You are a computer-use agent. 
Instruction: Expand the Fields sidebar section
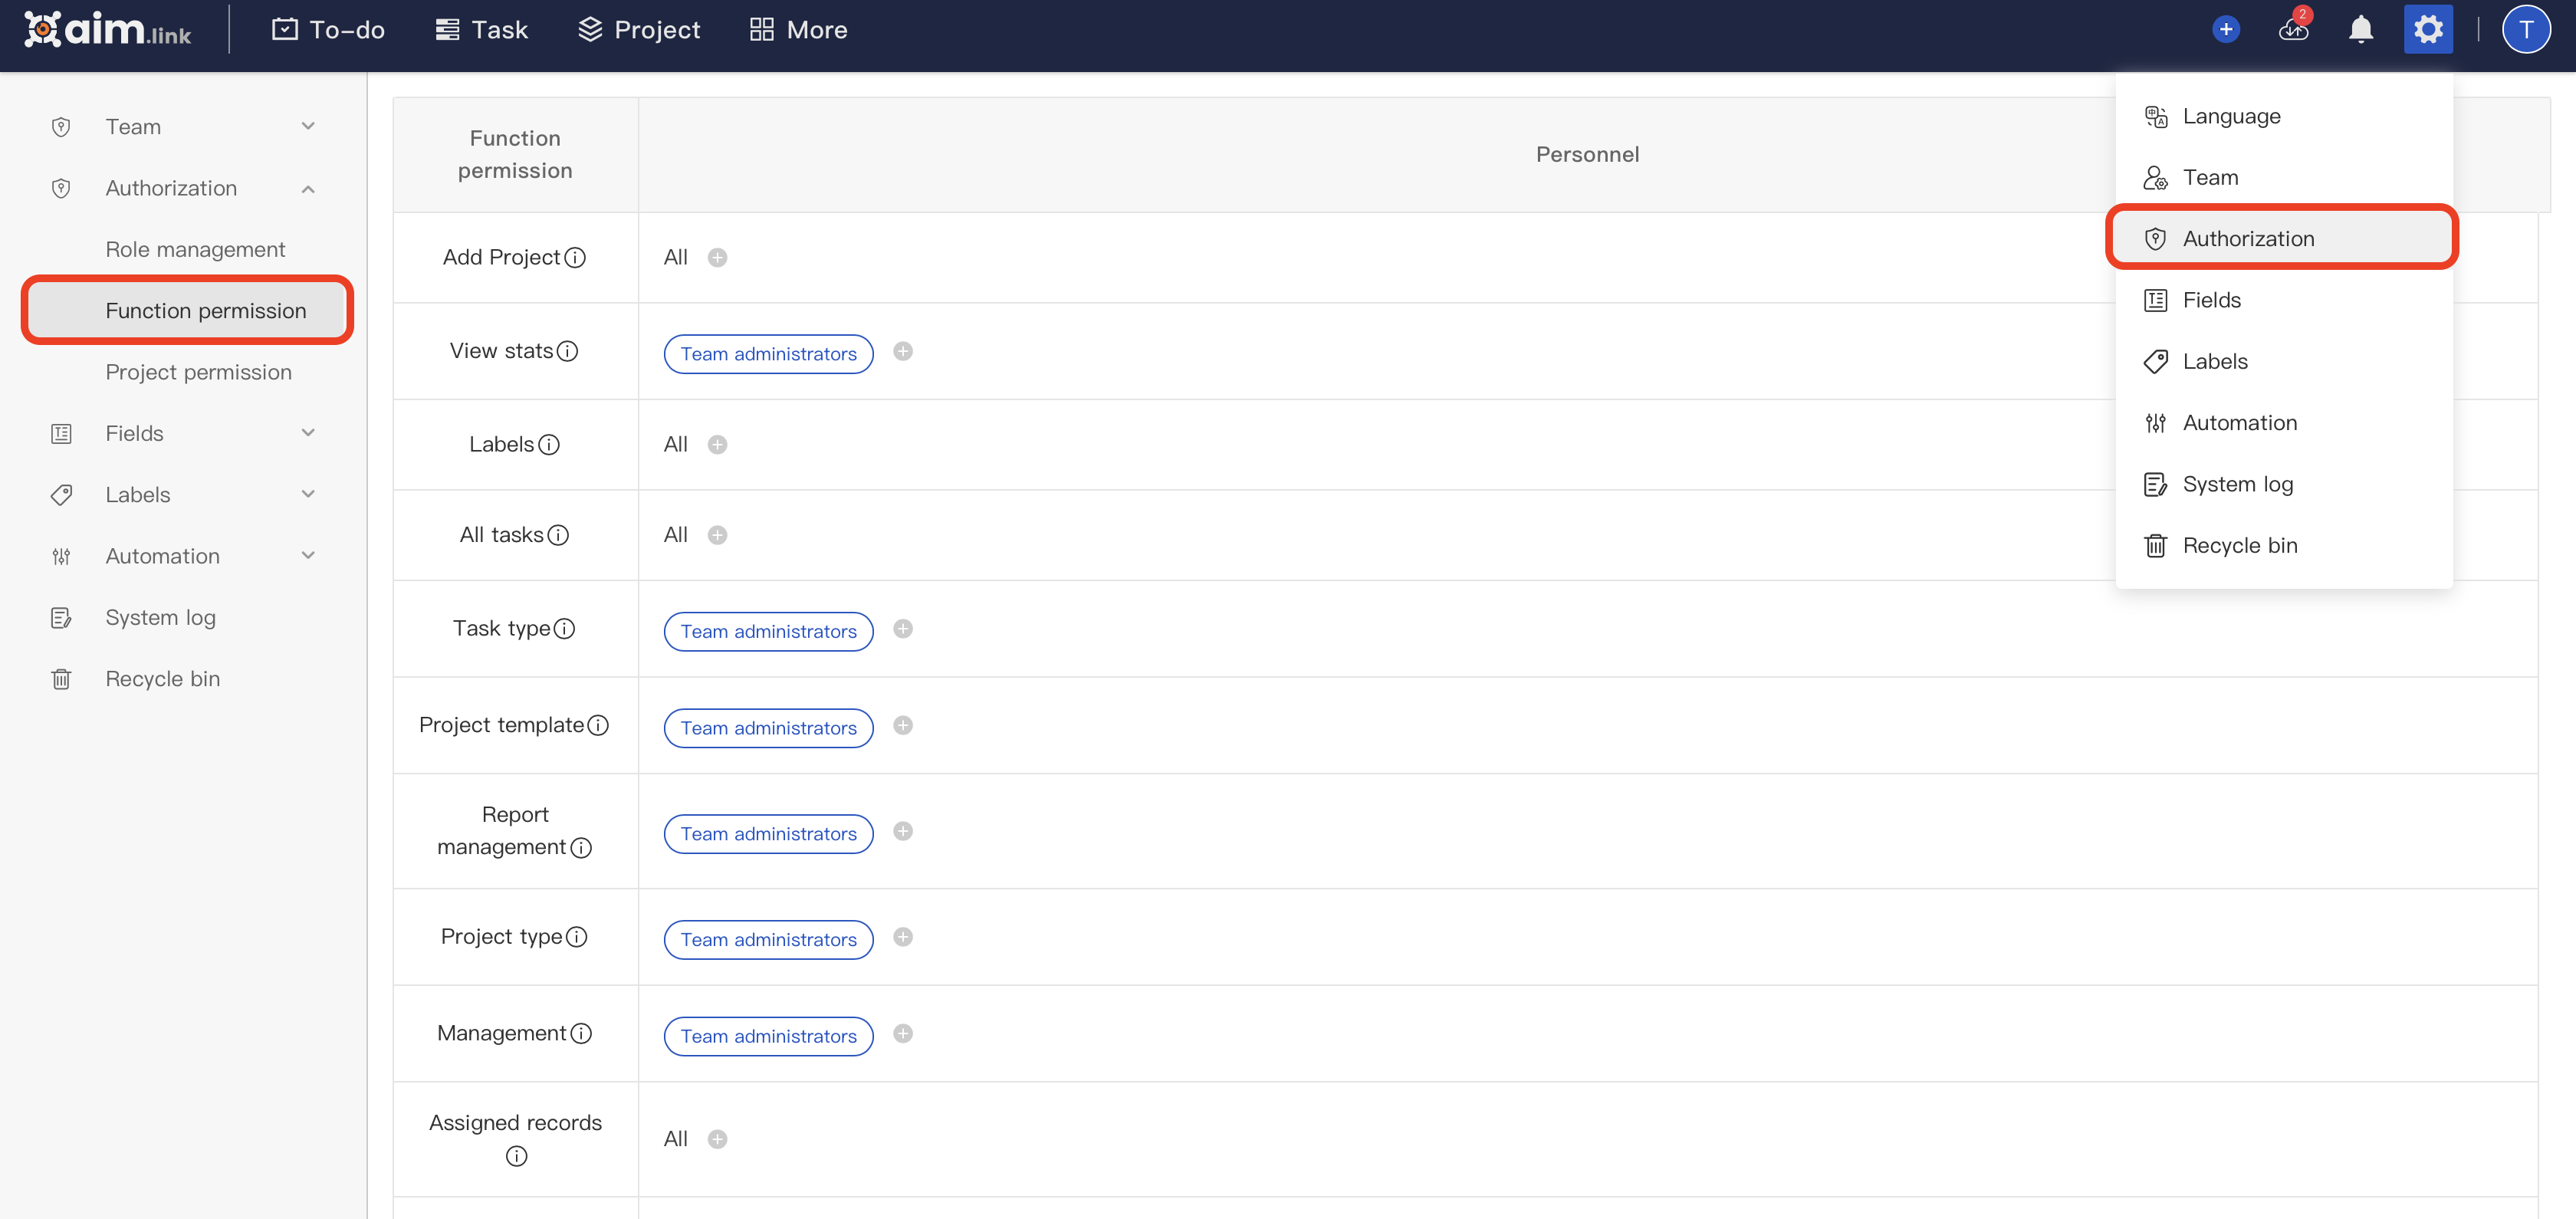(x=308, y=432)
